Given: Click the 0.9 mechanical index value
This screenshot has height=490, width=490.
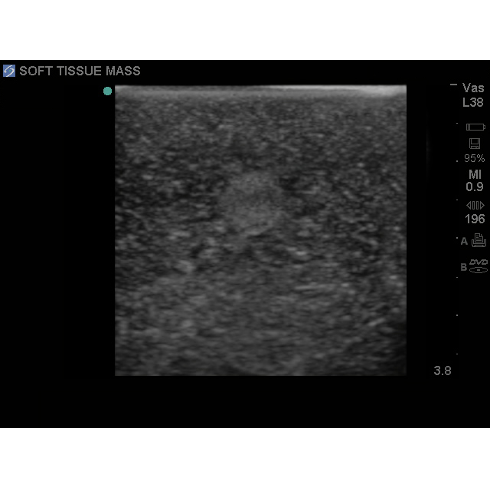Looking at the screenshot, I should 474,187.
